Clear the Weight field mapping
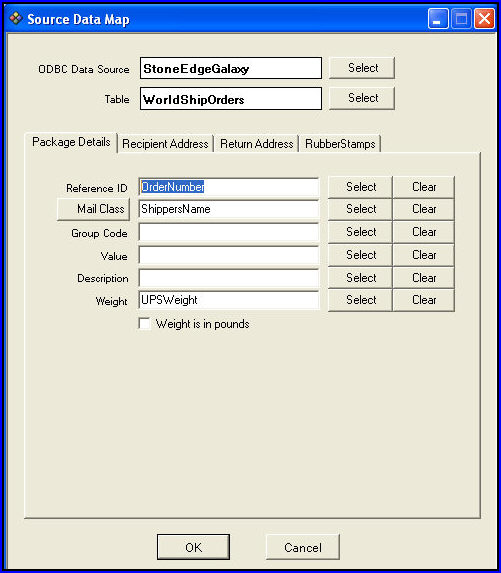Screen dimensions: 501x573 [x=424, y=300]
